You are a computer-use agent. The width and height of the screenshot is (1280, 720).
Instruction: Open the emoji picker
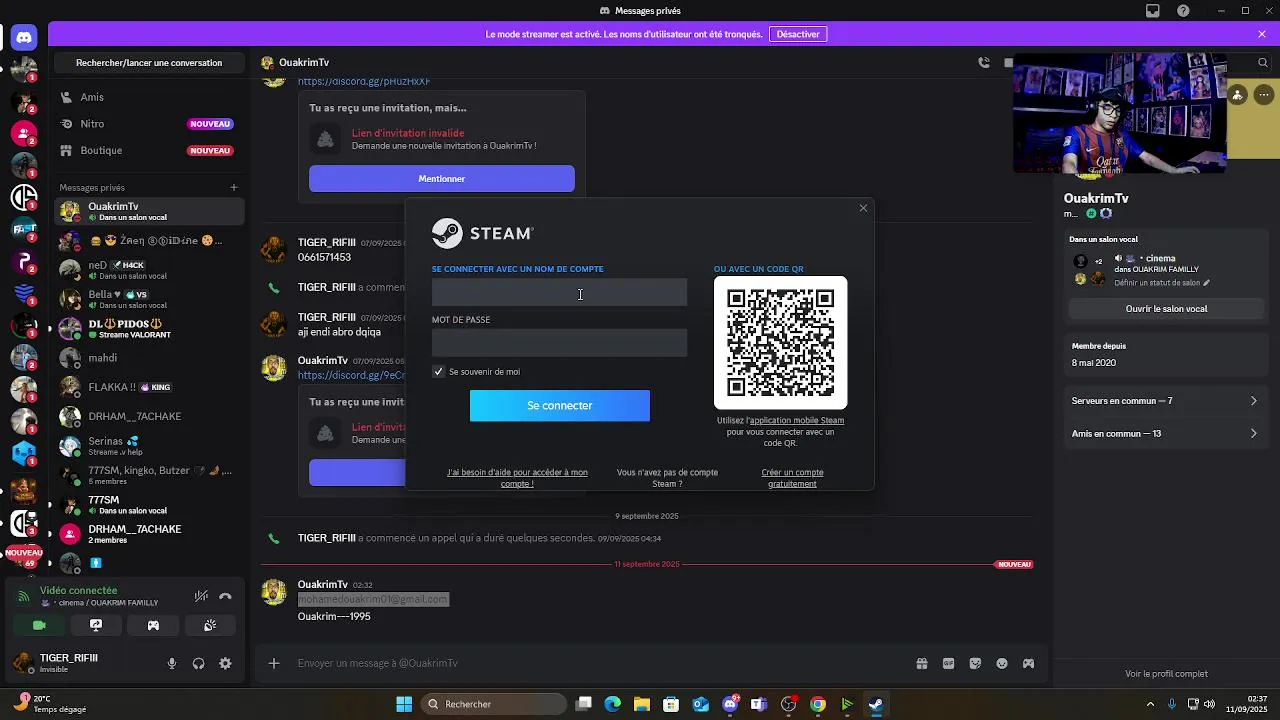(x=1002, y=663)
